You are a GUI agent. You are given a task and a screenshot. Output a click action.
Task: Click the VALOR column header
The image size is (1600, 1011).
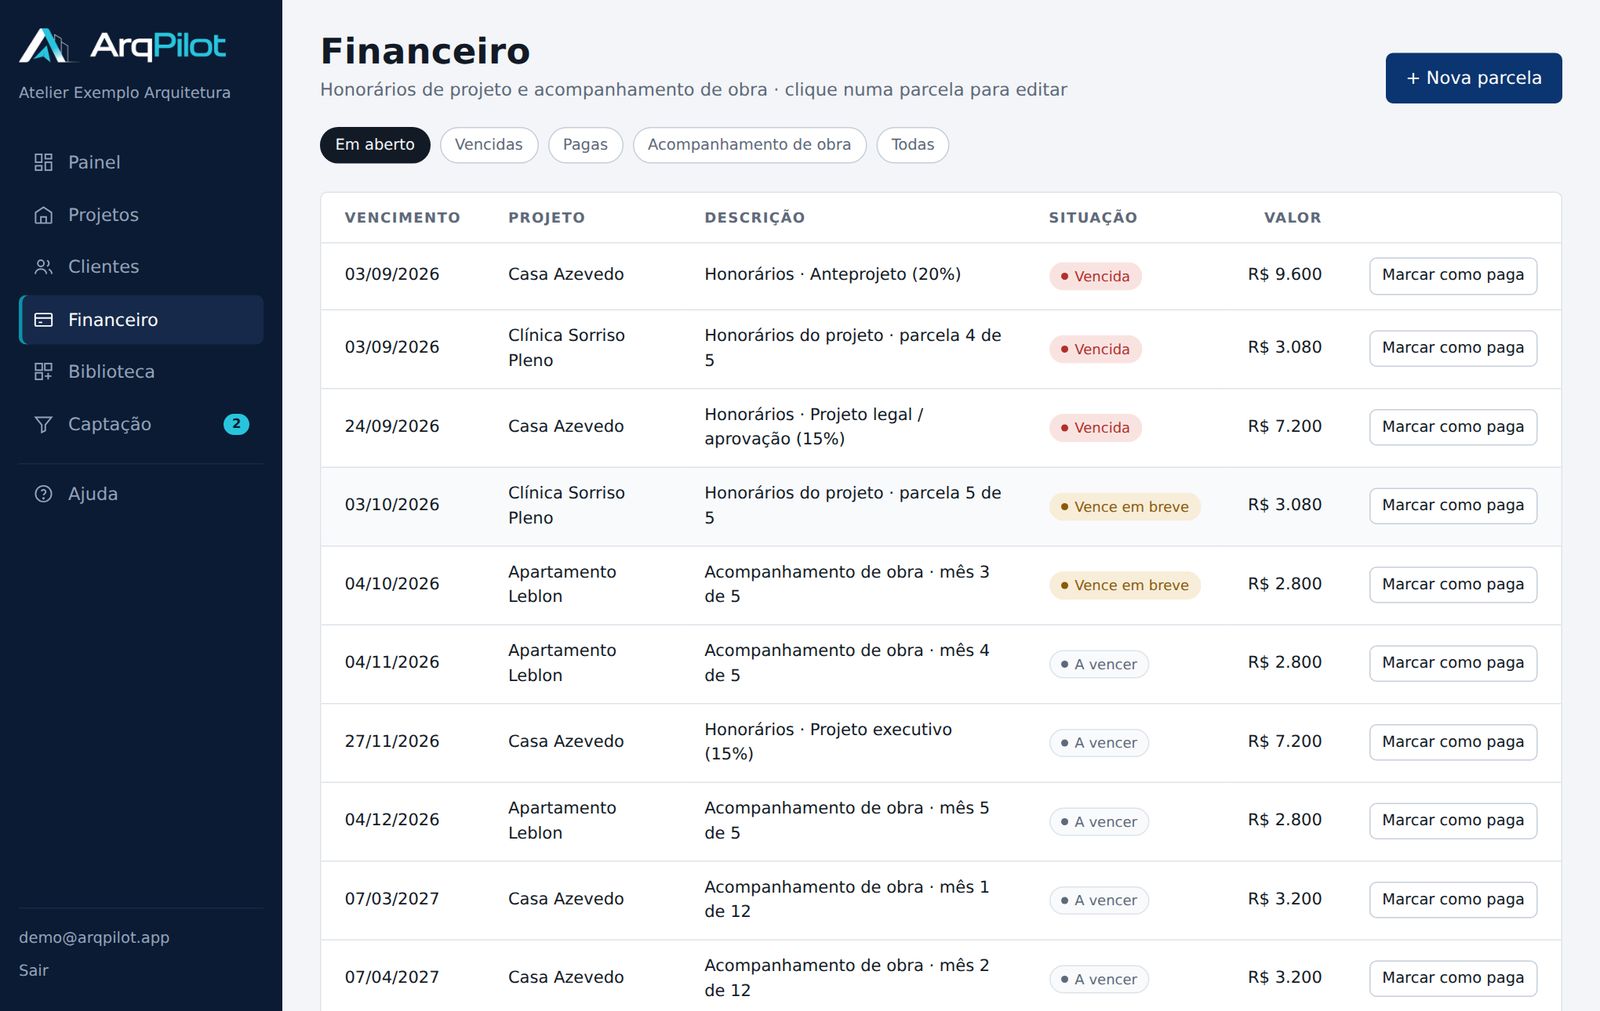[x=1293, y=218]
